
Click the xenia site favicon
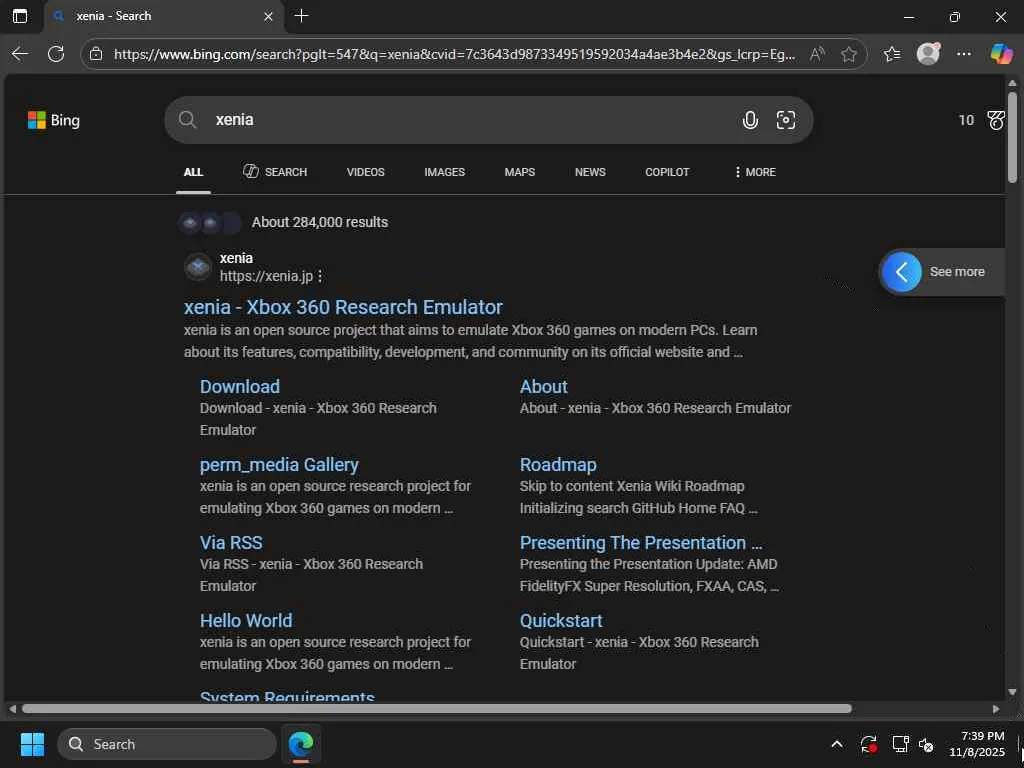point(198,266)
